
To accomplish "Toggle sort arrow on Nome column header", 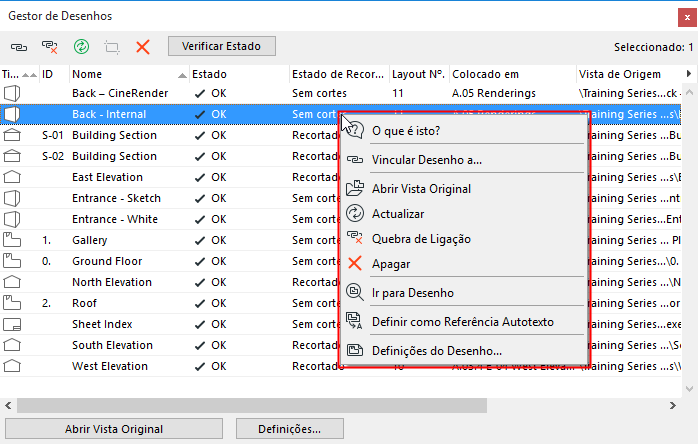I will point(181,74).
